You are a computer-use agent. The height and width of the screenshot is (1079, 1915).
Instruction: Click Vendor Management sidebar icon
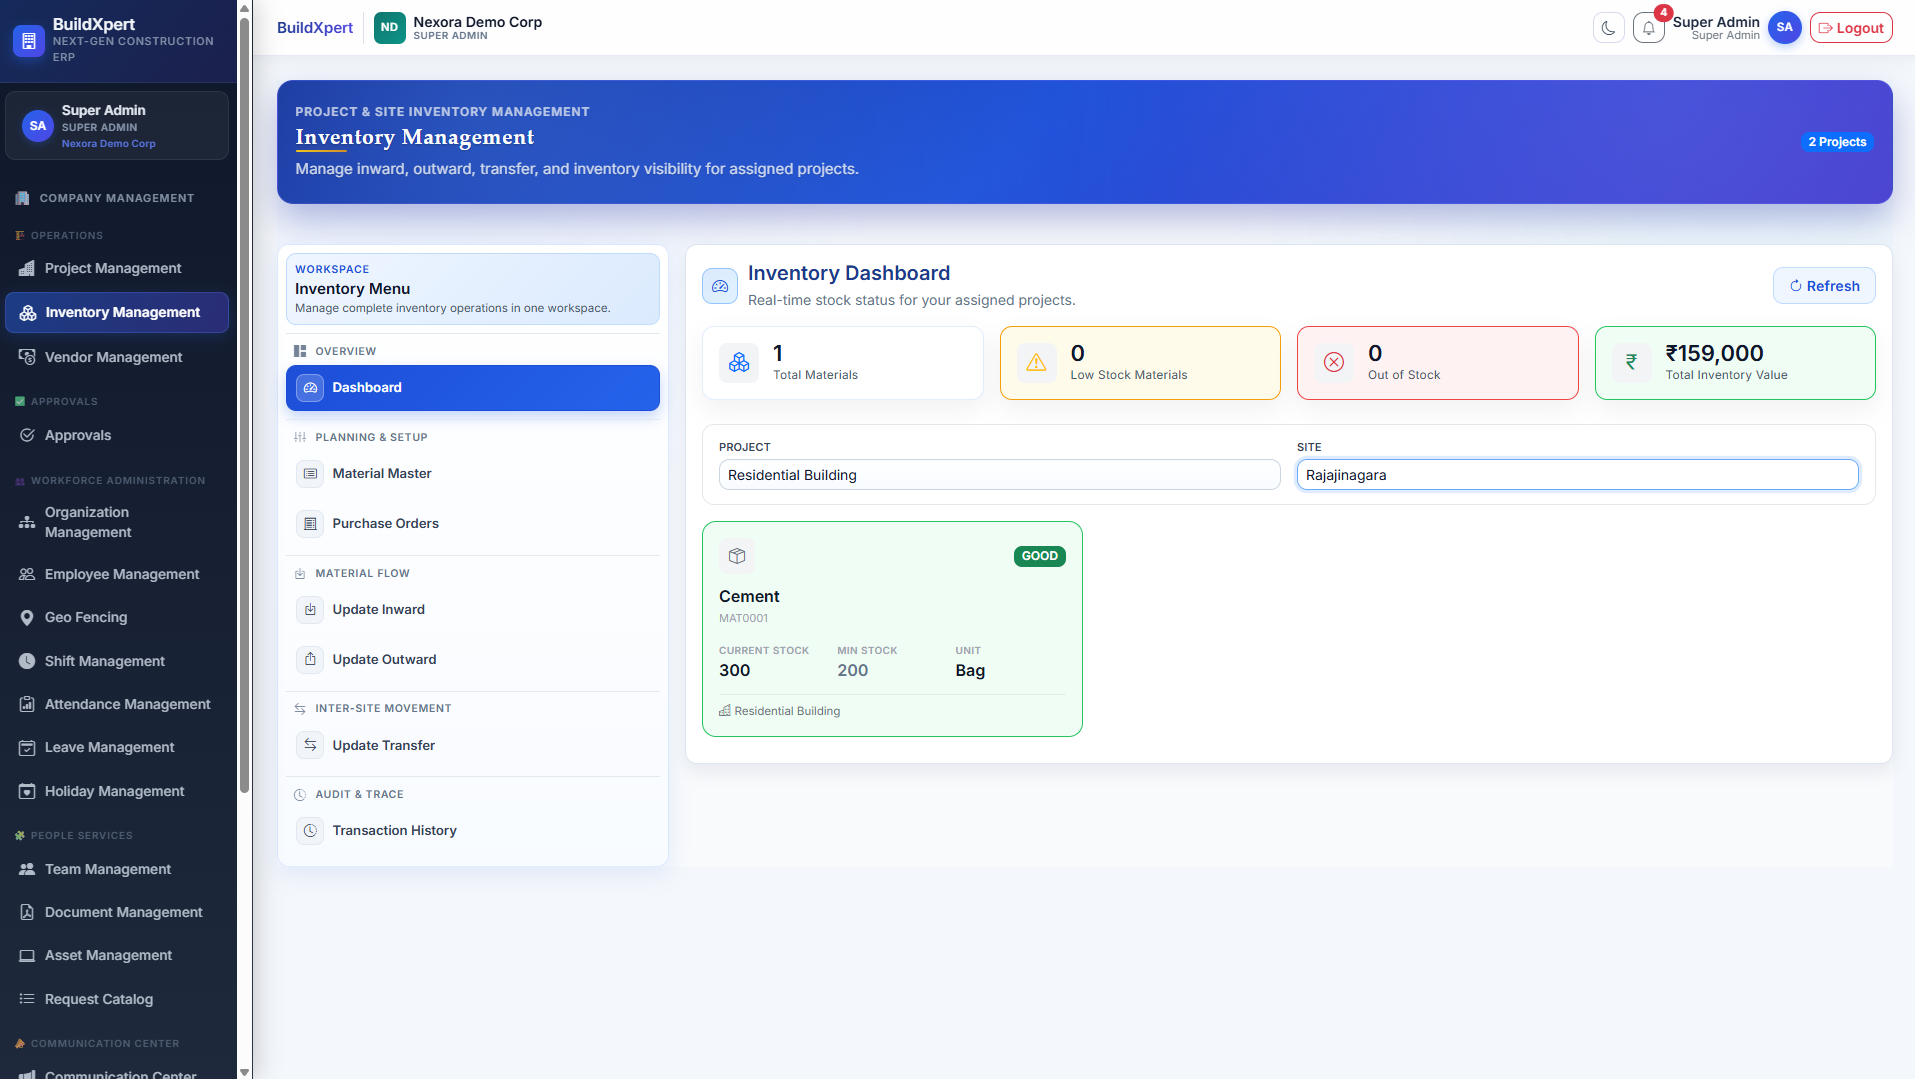point(27,357)
